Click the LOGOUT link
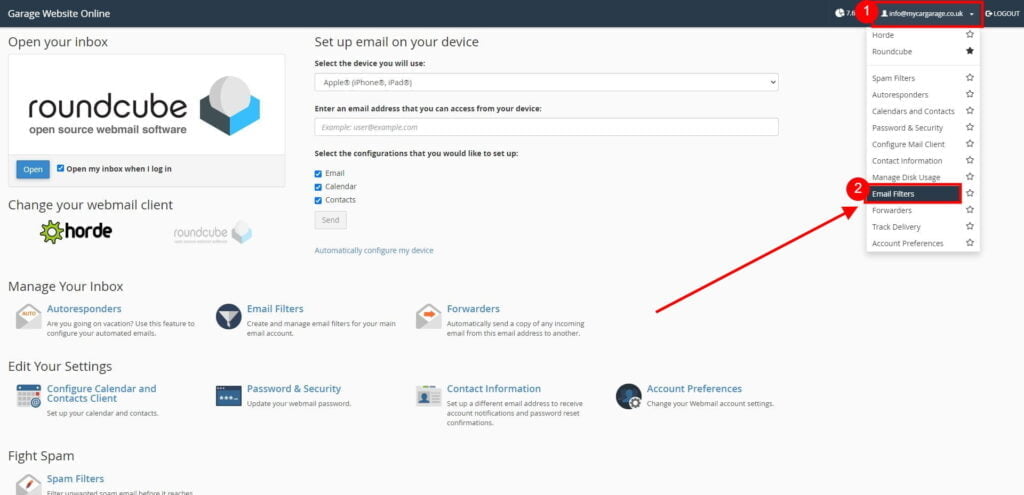 pos(1002,14)
